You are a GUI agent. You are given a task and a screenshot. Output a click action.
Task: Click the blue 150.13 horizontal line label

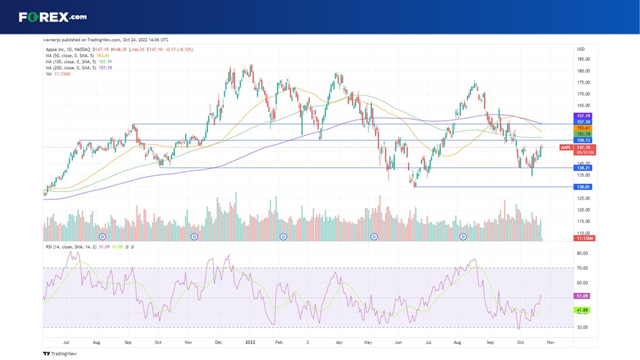583,140
